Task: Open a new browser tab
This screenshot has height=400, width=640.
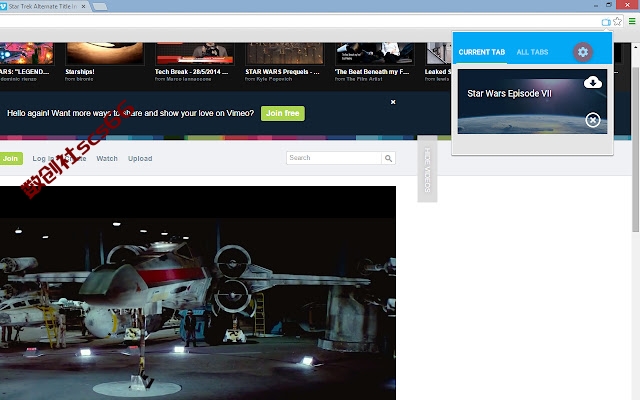Action: 100,7
